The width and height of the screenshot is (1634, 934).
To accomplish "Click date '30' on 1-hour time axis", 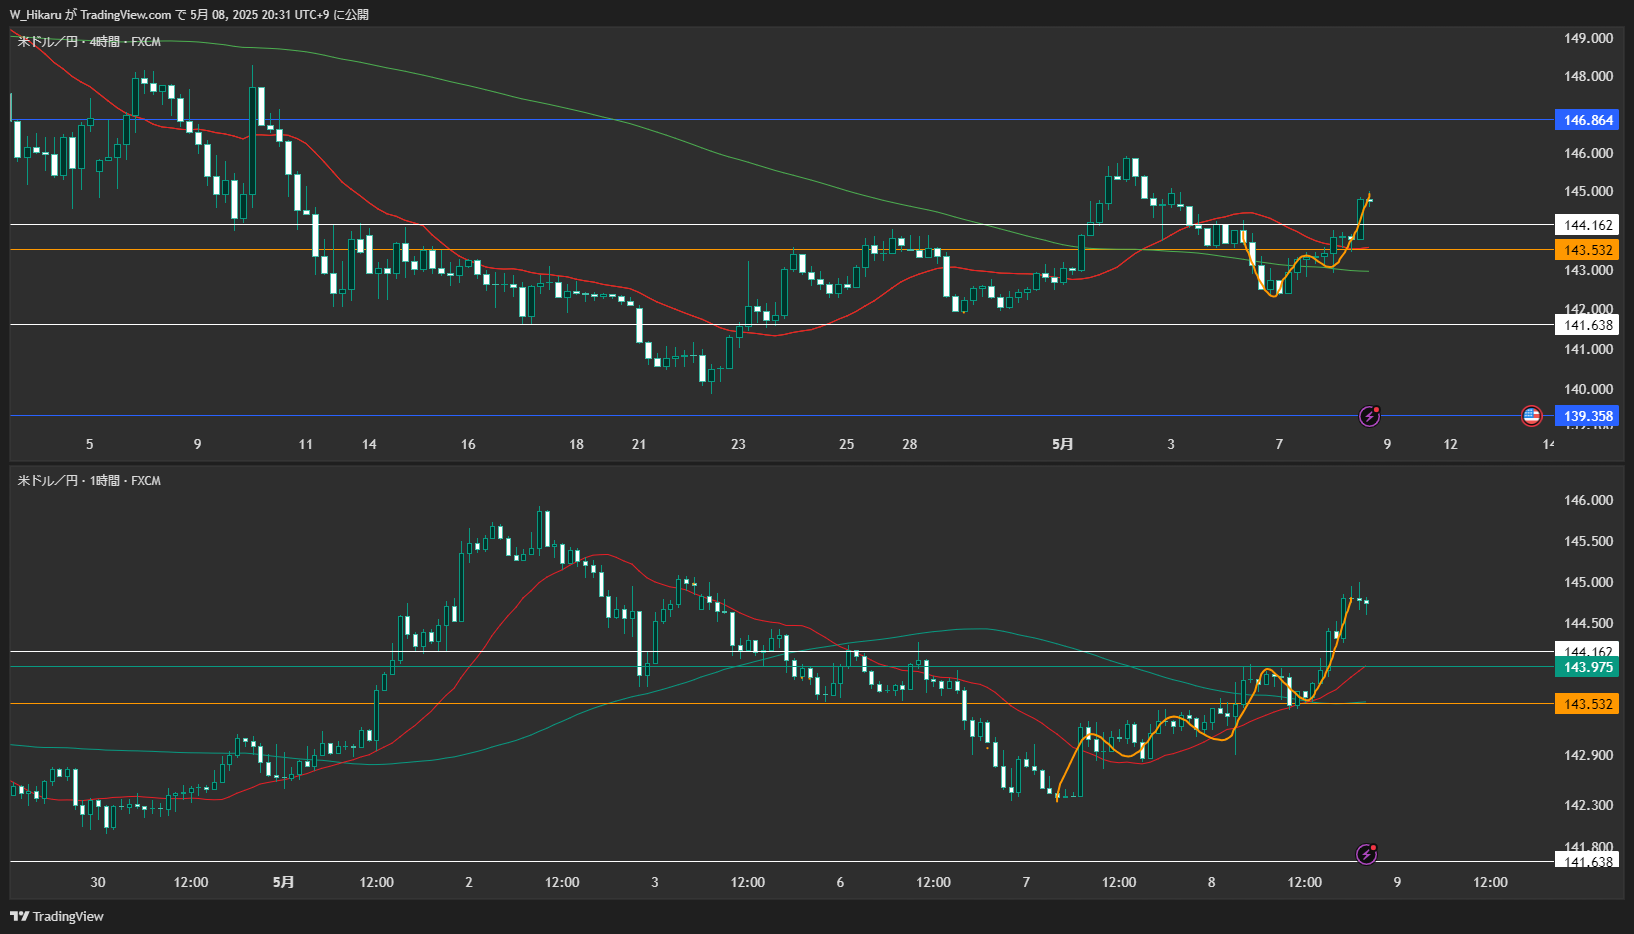I will coord(98,882).
